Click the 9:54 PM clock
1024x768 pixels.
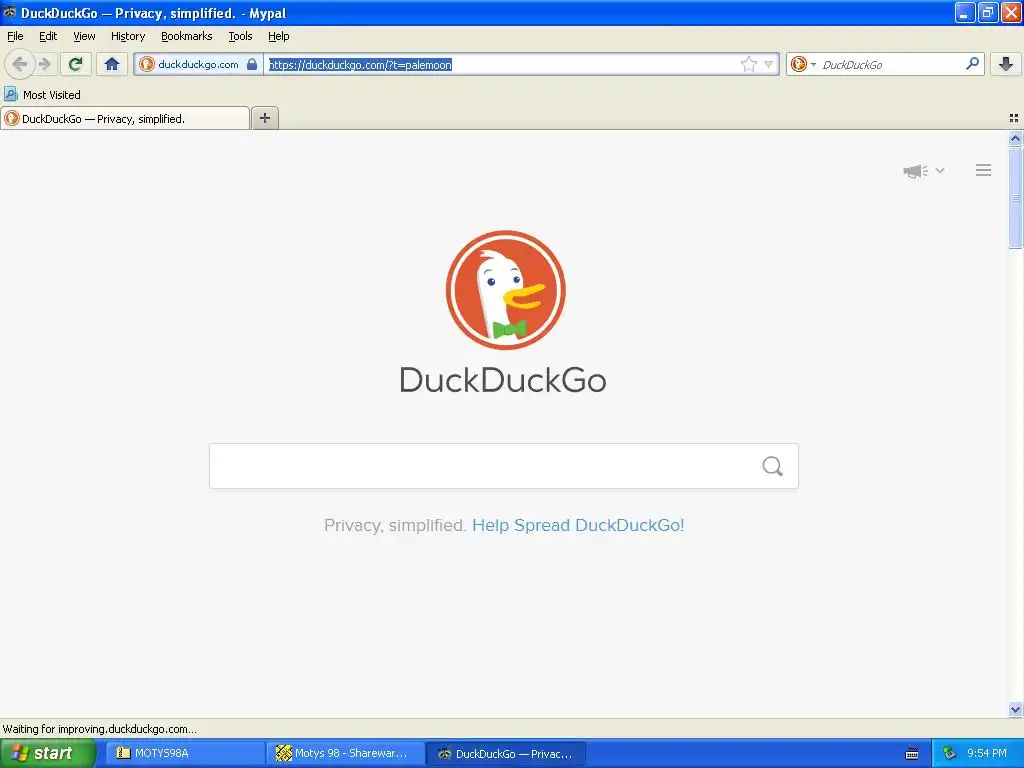pos(987,753)
